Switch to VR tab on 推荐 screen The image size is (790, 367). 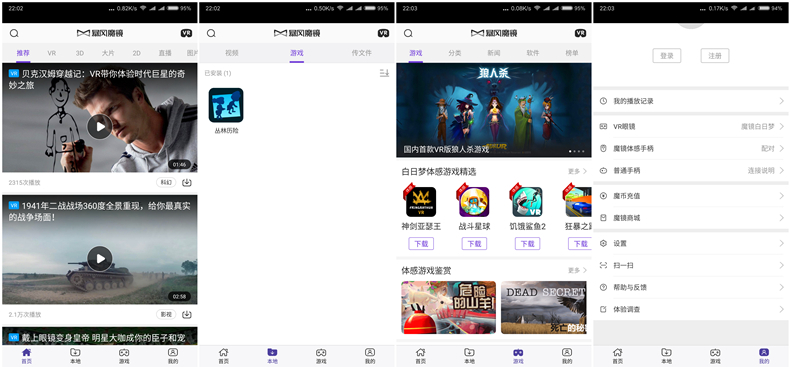[x=52, y=53]
